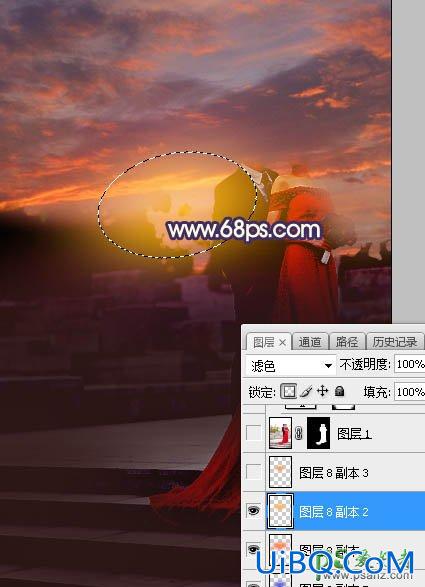Show the hidden 图层 1 layer

click(x=253, y=433)
